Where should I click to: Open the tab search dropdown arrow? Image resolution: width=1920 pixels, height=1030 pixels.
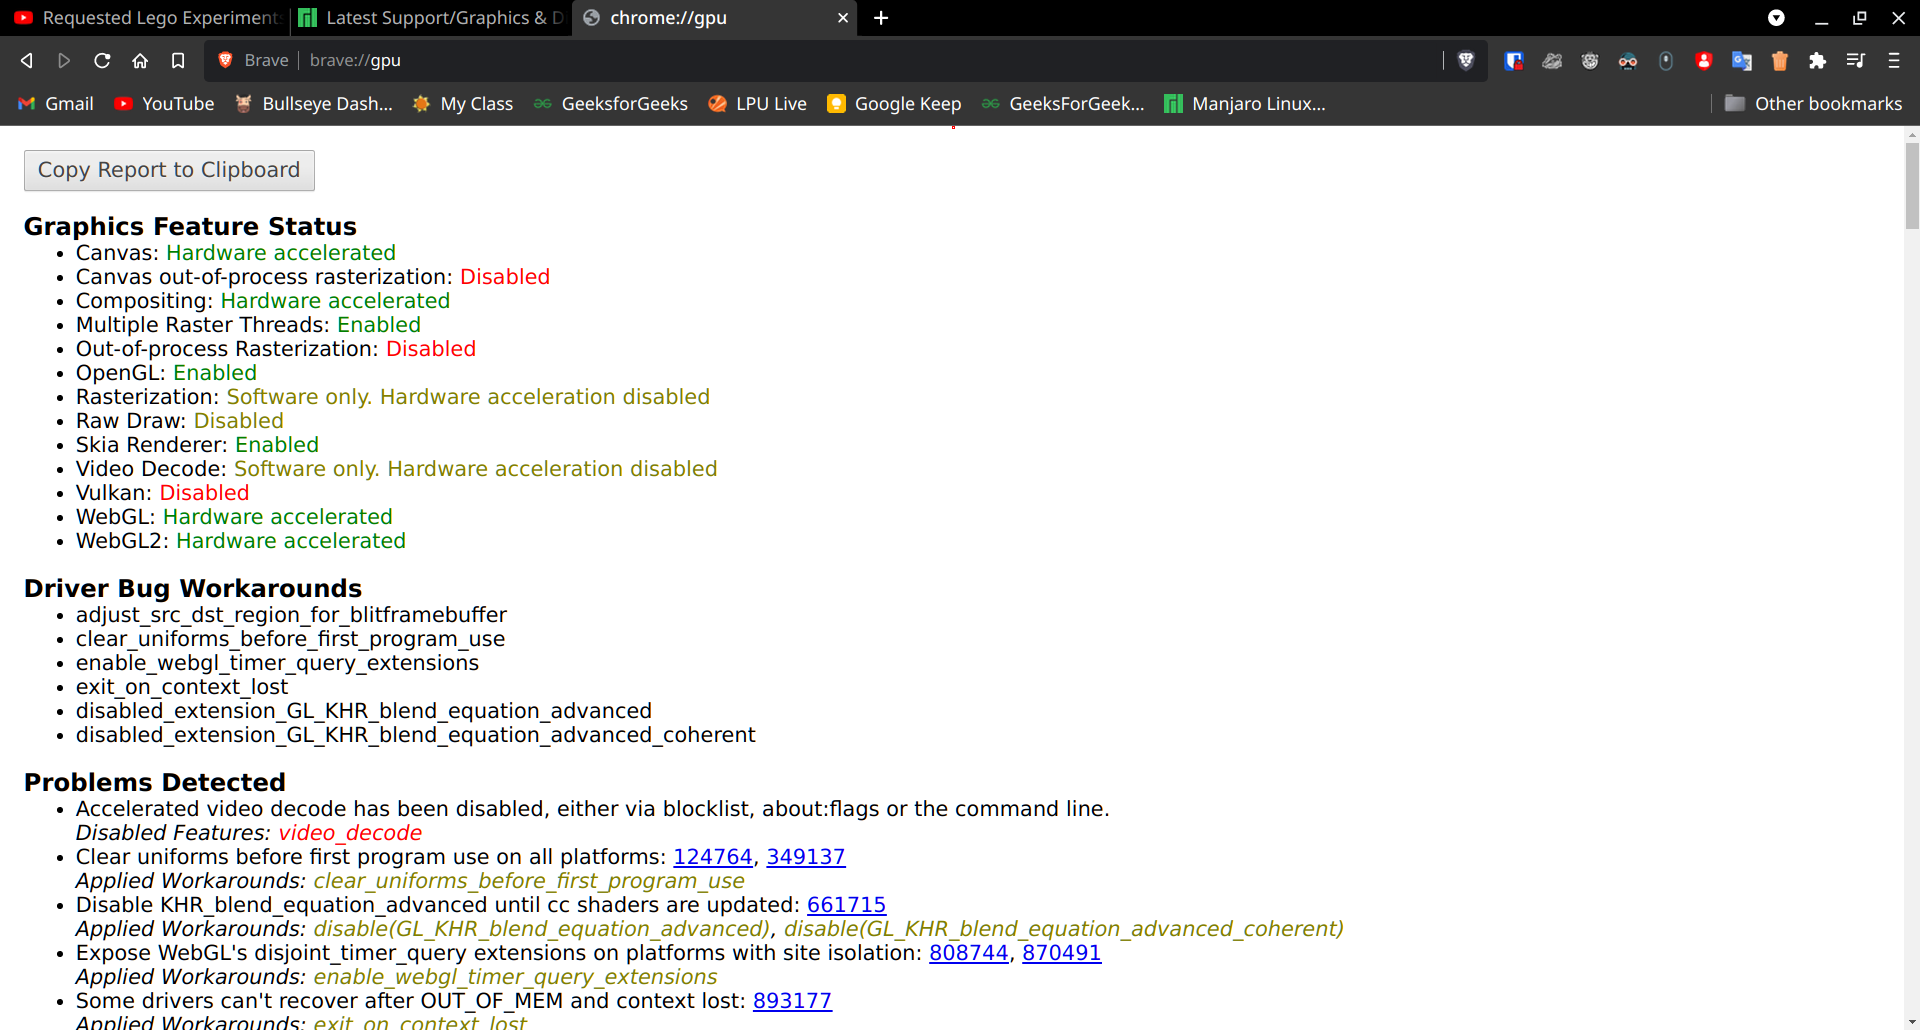(1776, 18)
